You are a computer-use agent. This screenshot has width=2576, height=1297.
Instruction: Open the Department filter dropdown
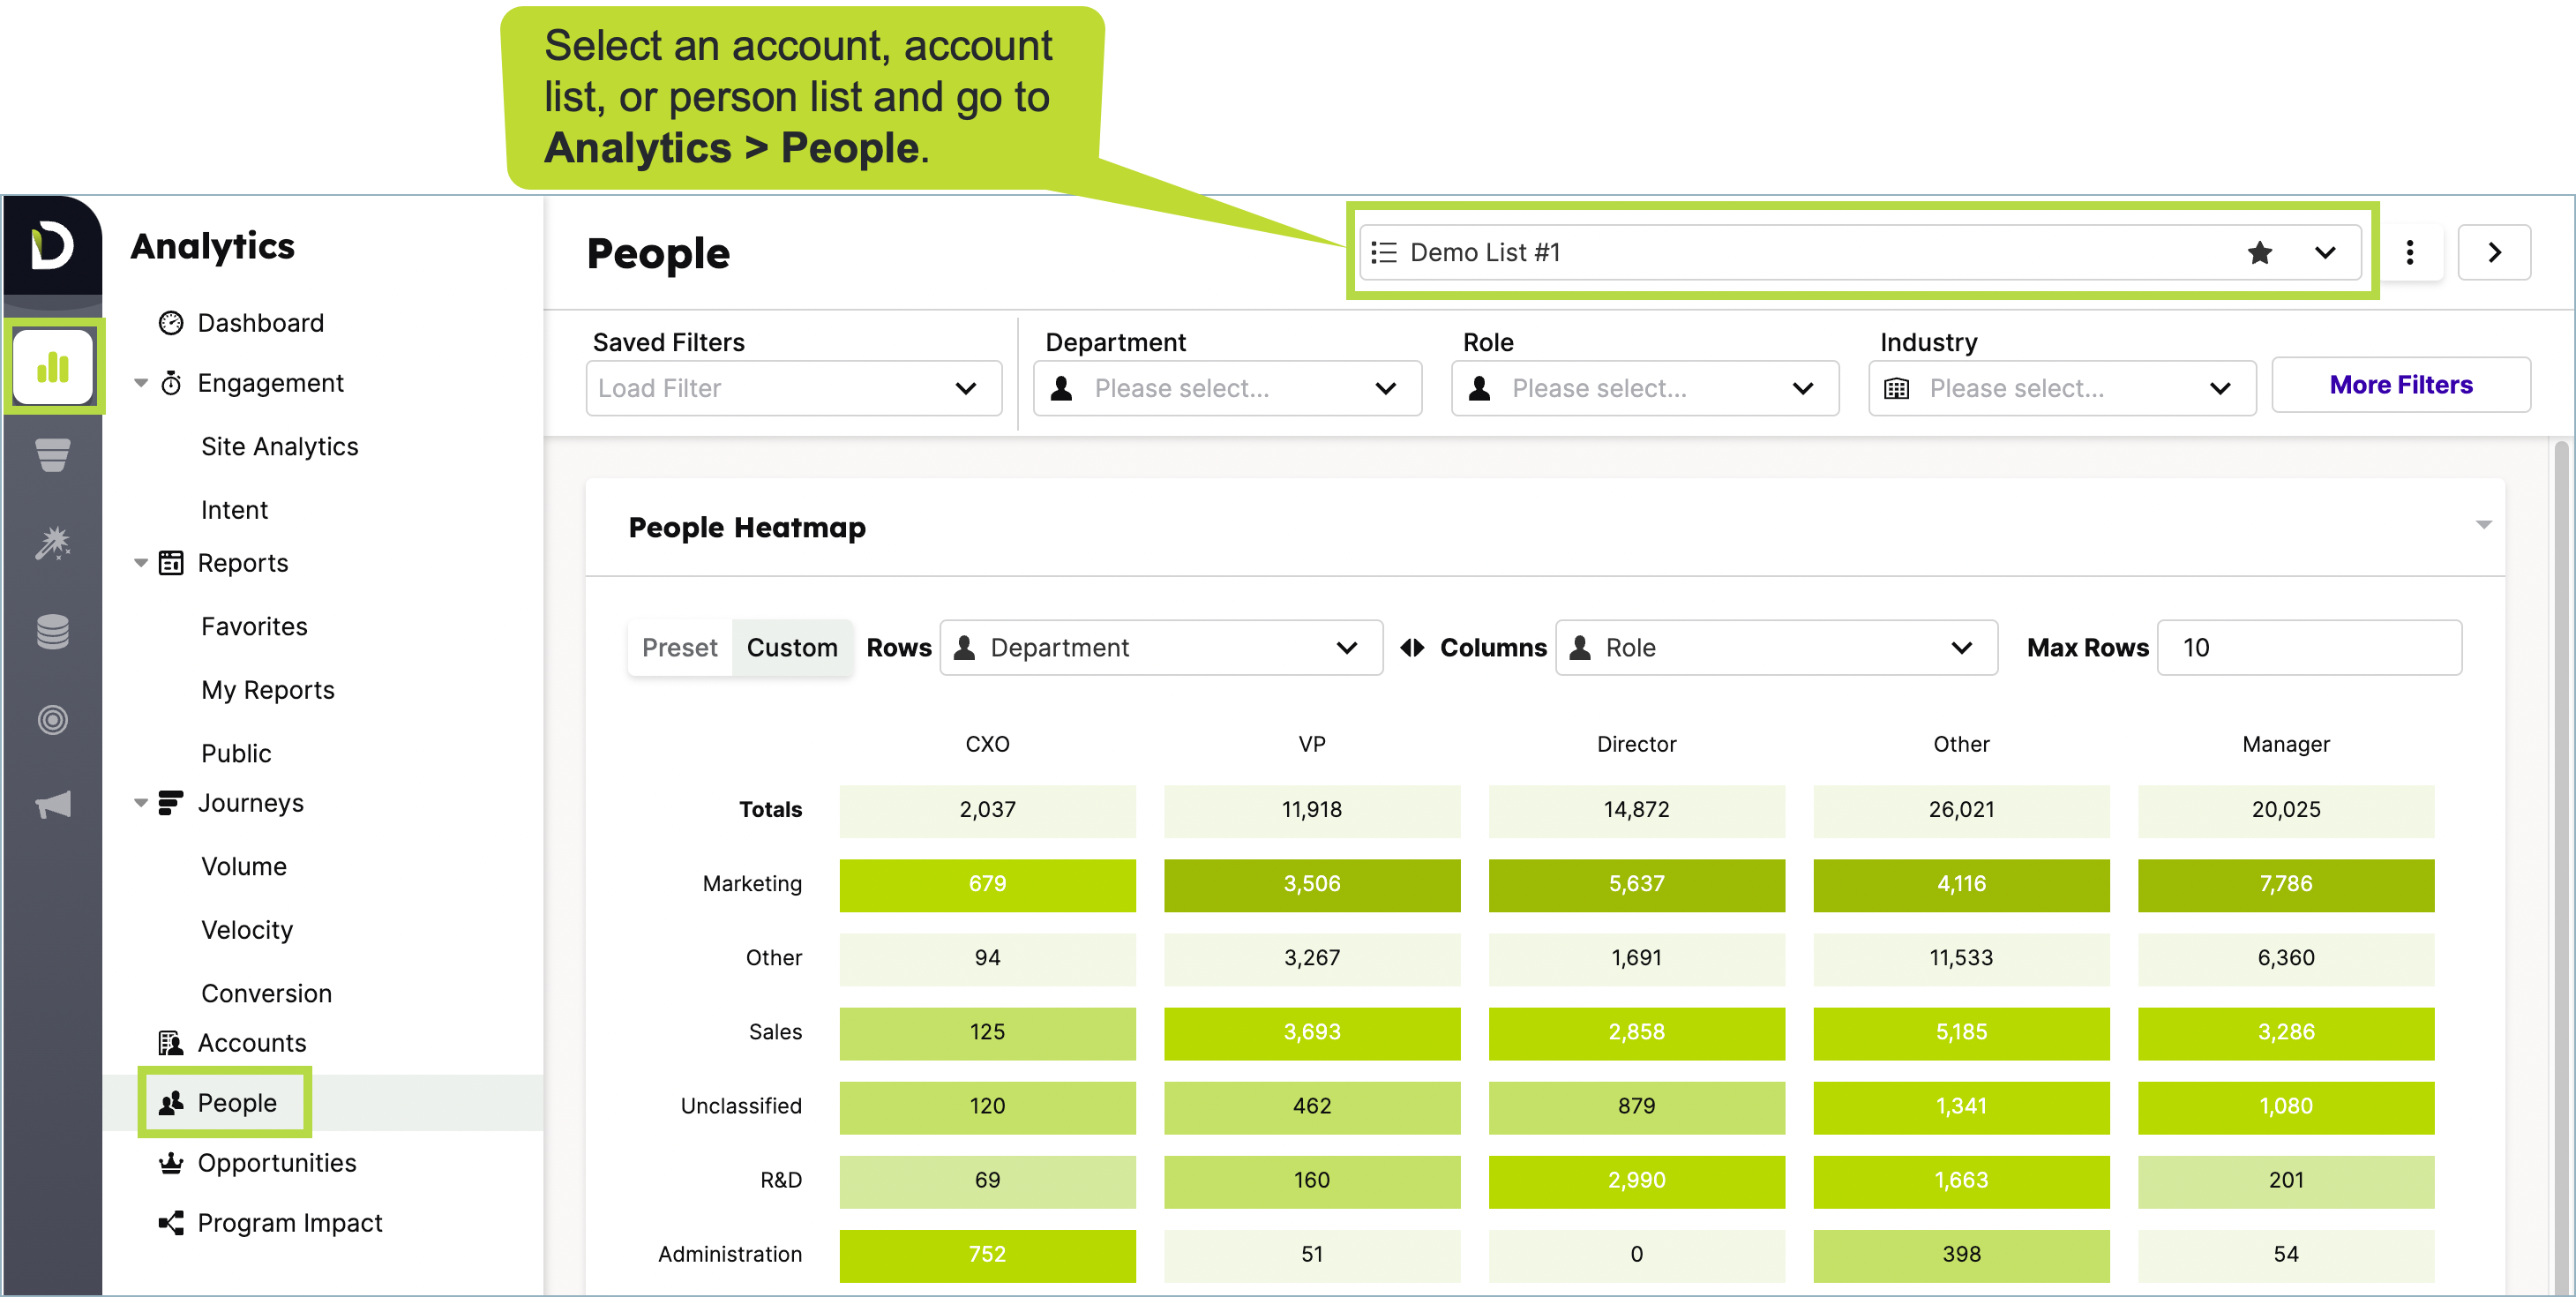(1227, 389)
